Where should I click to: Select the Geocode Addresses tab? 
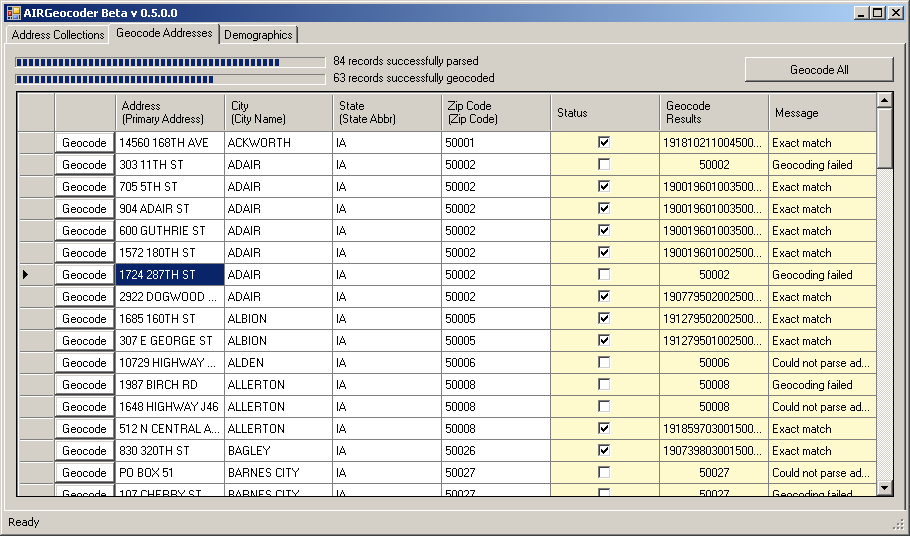[164, 33]
